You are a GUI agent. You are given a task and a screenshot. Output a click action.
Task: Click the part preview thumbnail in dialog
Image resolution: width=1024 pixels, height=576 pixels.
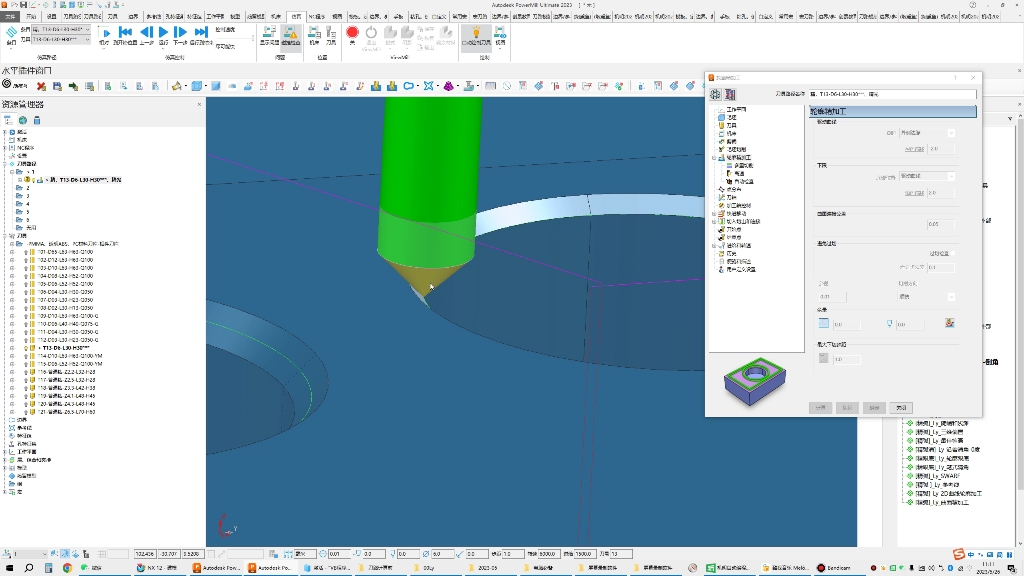754,381
